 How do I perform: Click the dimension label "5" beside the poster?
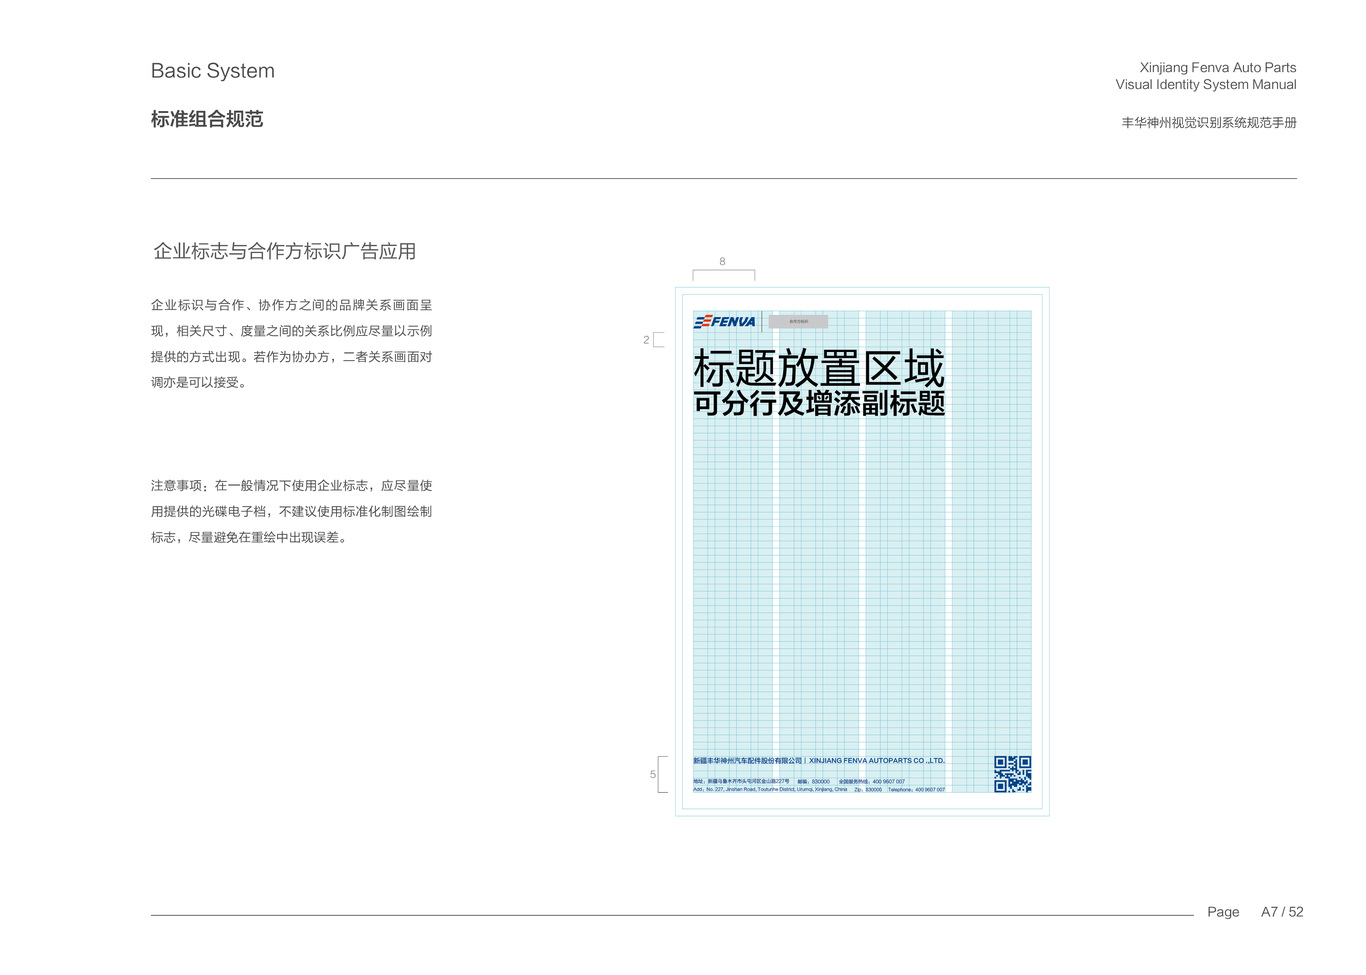653,774
